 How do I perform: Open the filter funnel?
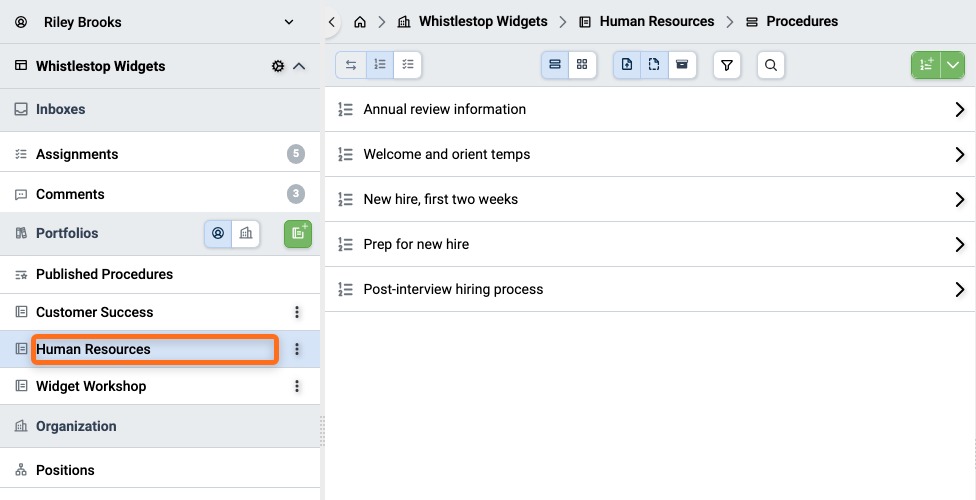pos(726,65)
